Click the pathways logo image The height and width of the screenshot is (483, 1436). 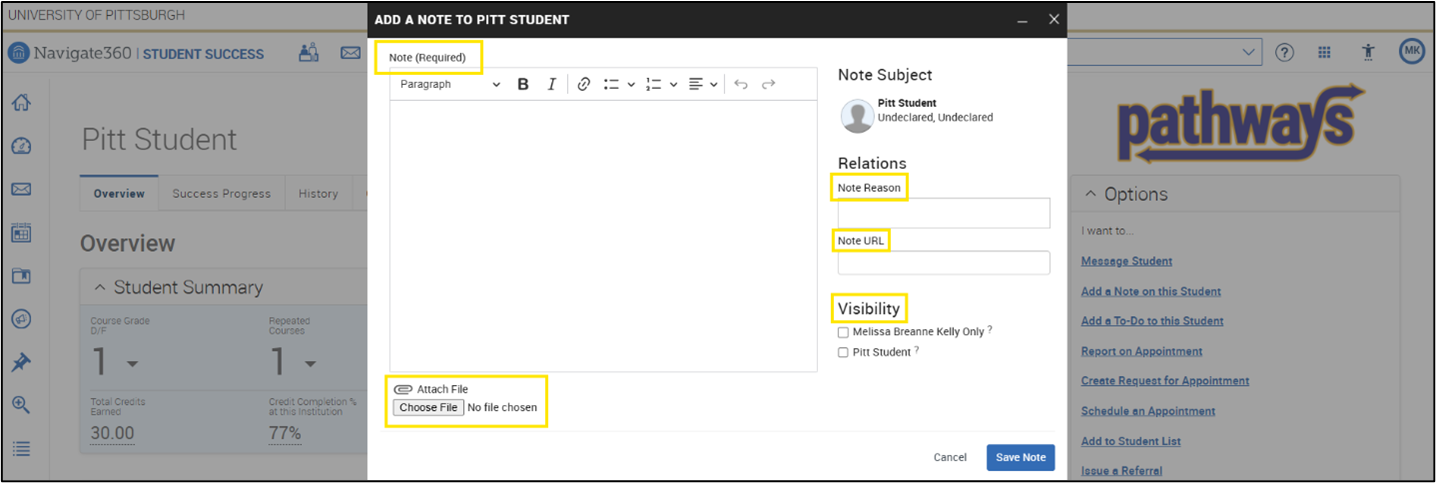(1240, 124)
